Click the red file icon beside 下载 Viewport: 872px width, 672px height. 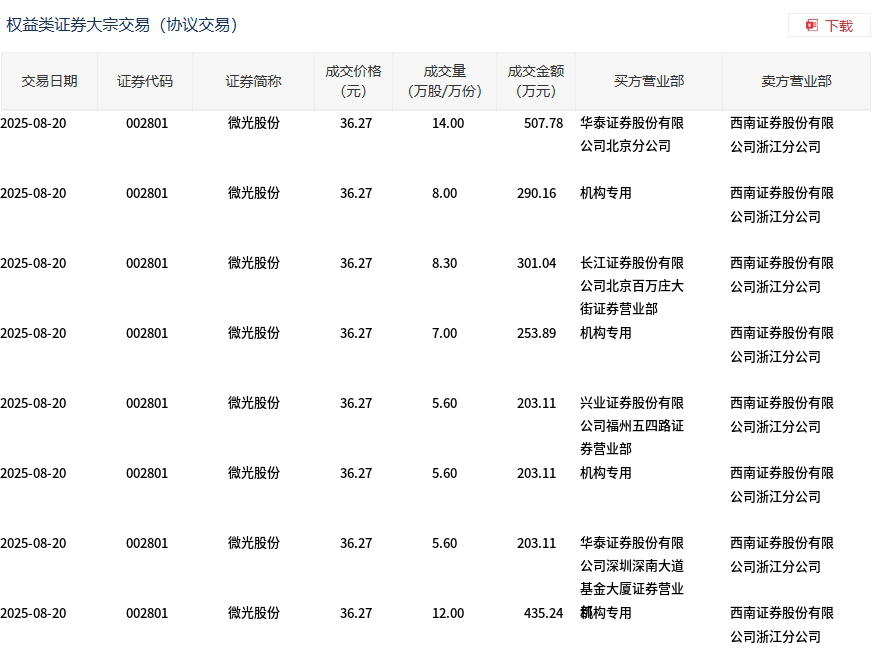[x=812, y=25]
